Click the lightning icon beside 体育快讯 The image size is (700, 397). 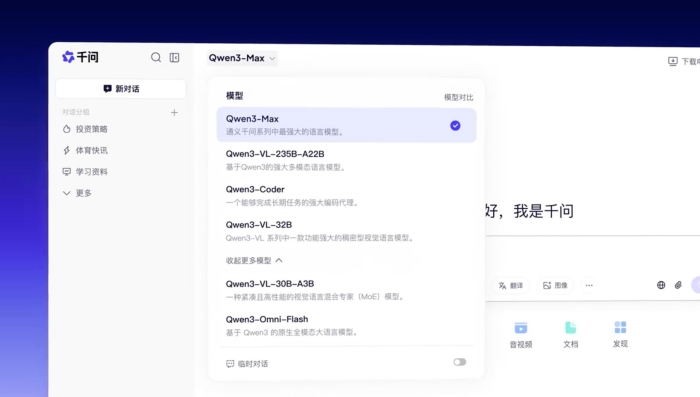tap(67, 150)
